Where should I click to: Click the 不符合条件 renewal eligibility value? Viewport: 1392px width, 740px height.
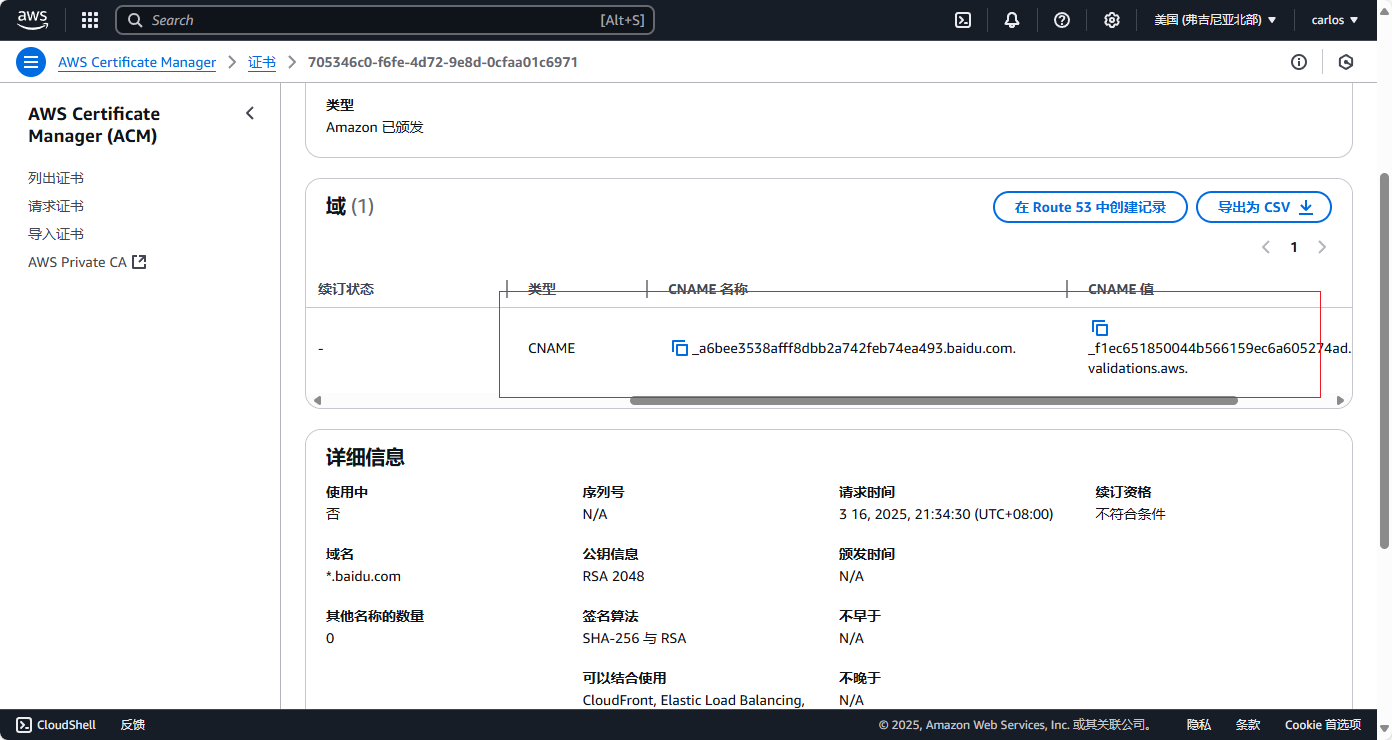[x=1130, y=514]
